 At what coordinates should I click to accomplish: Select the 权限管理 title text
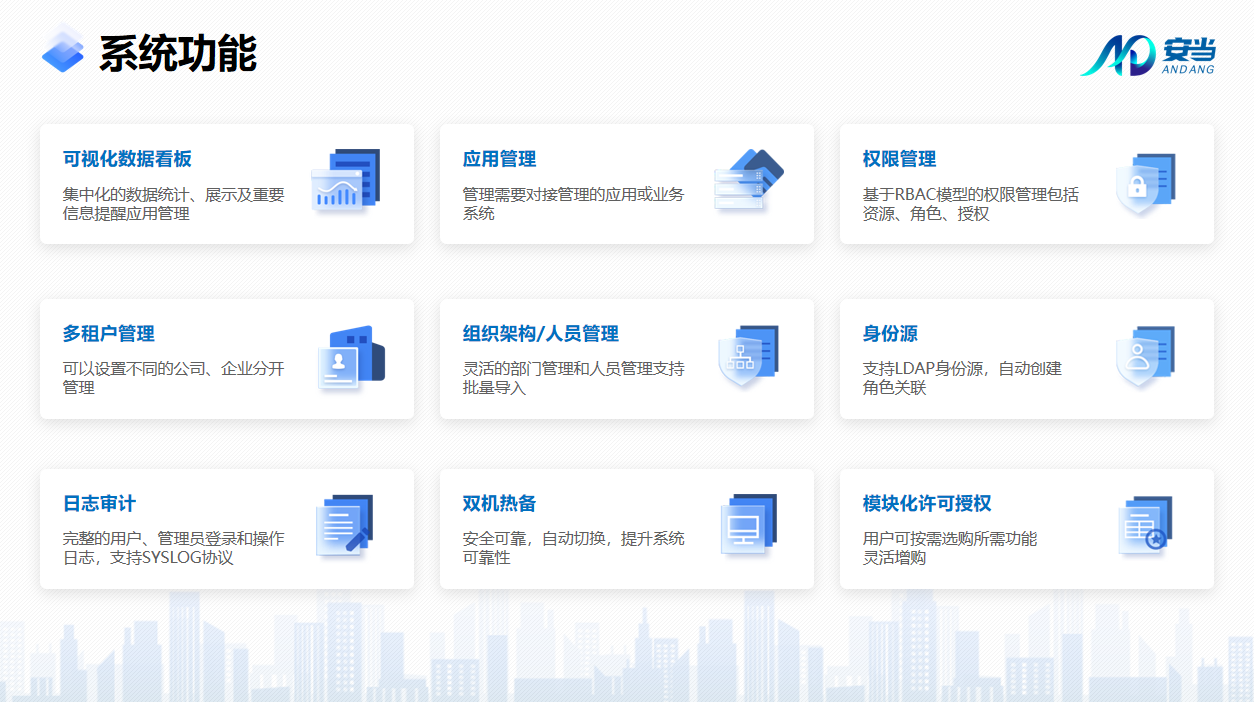tap(899, 159)
